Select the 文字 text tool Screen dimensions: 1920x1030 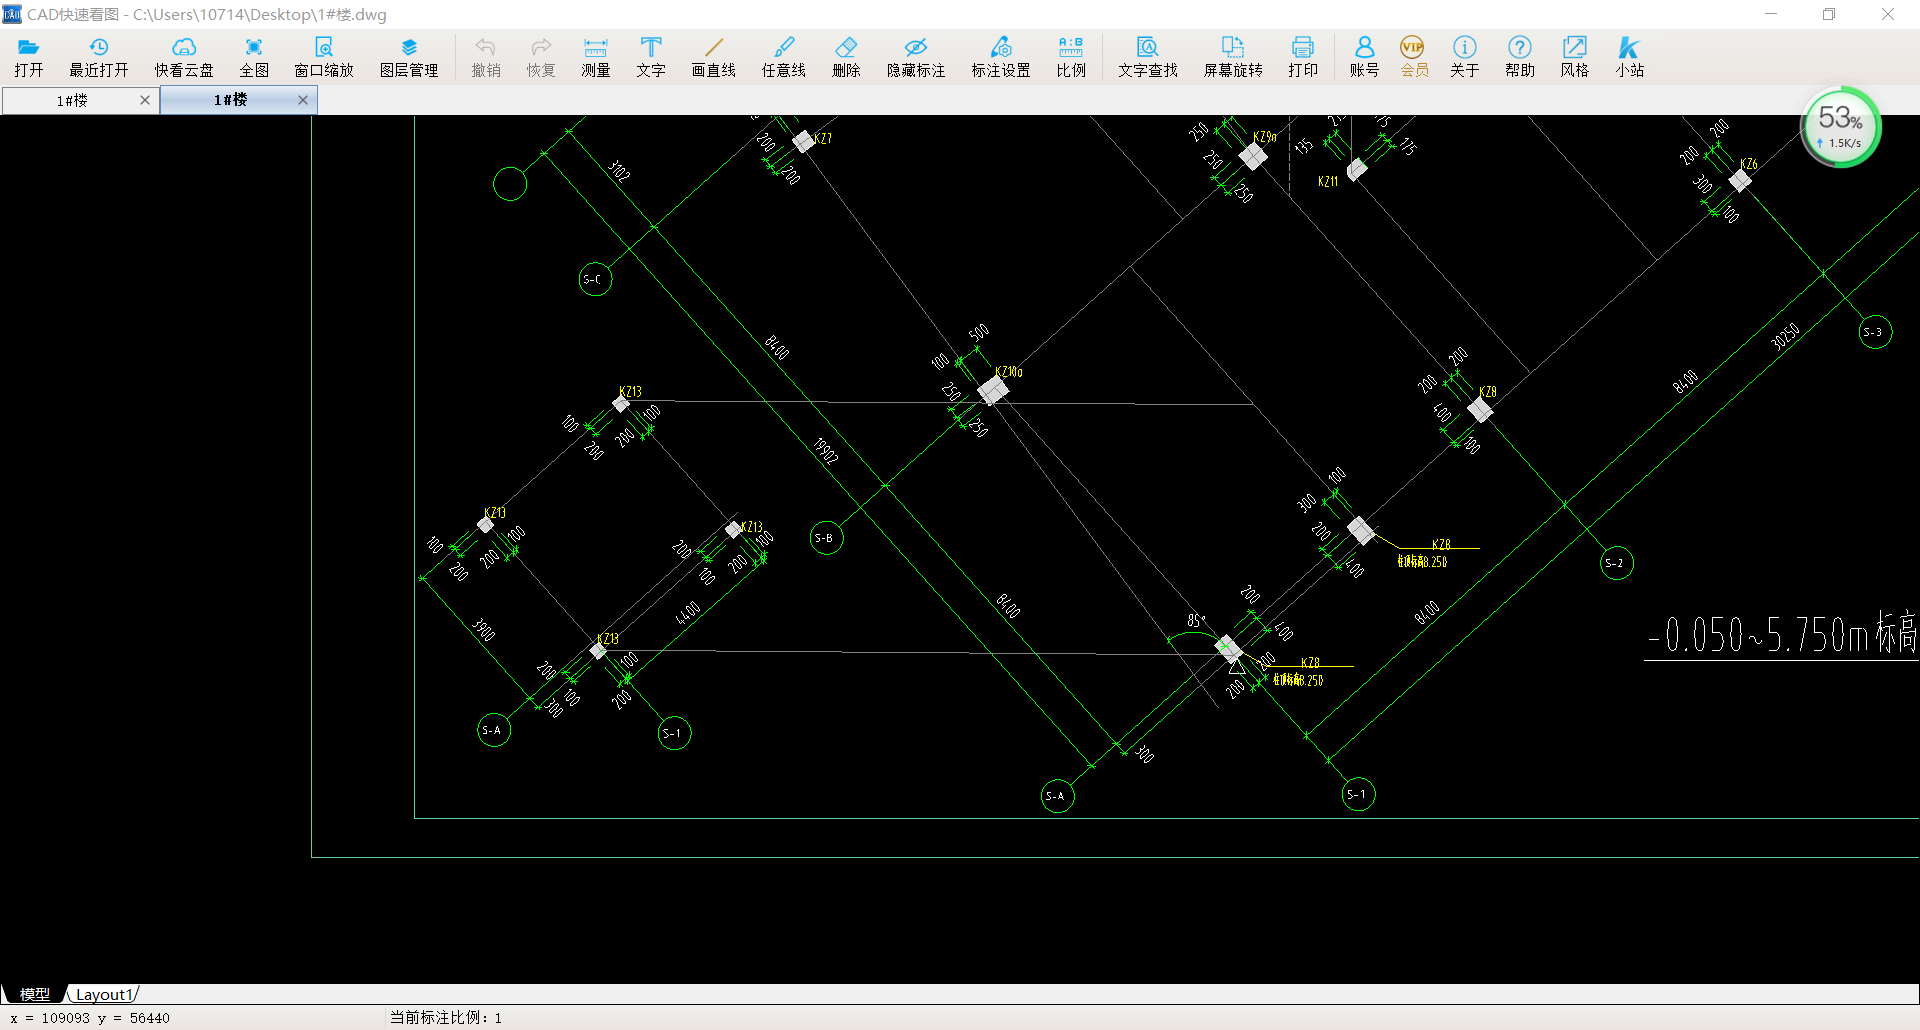point(651,56)
